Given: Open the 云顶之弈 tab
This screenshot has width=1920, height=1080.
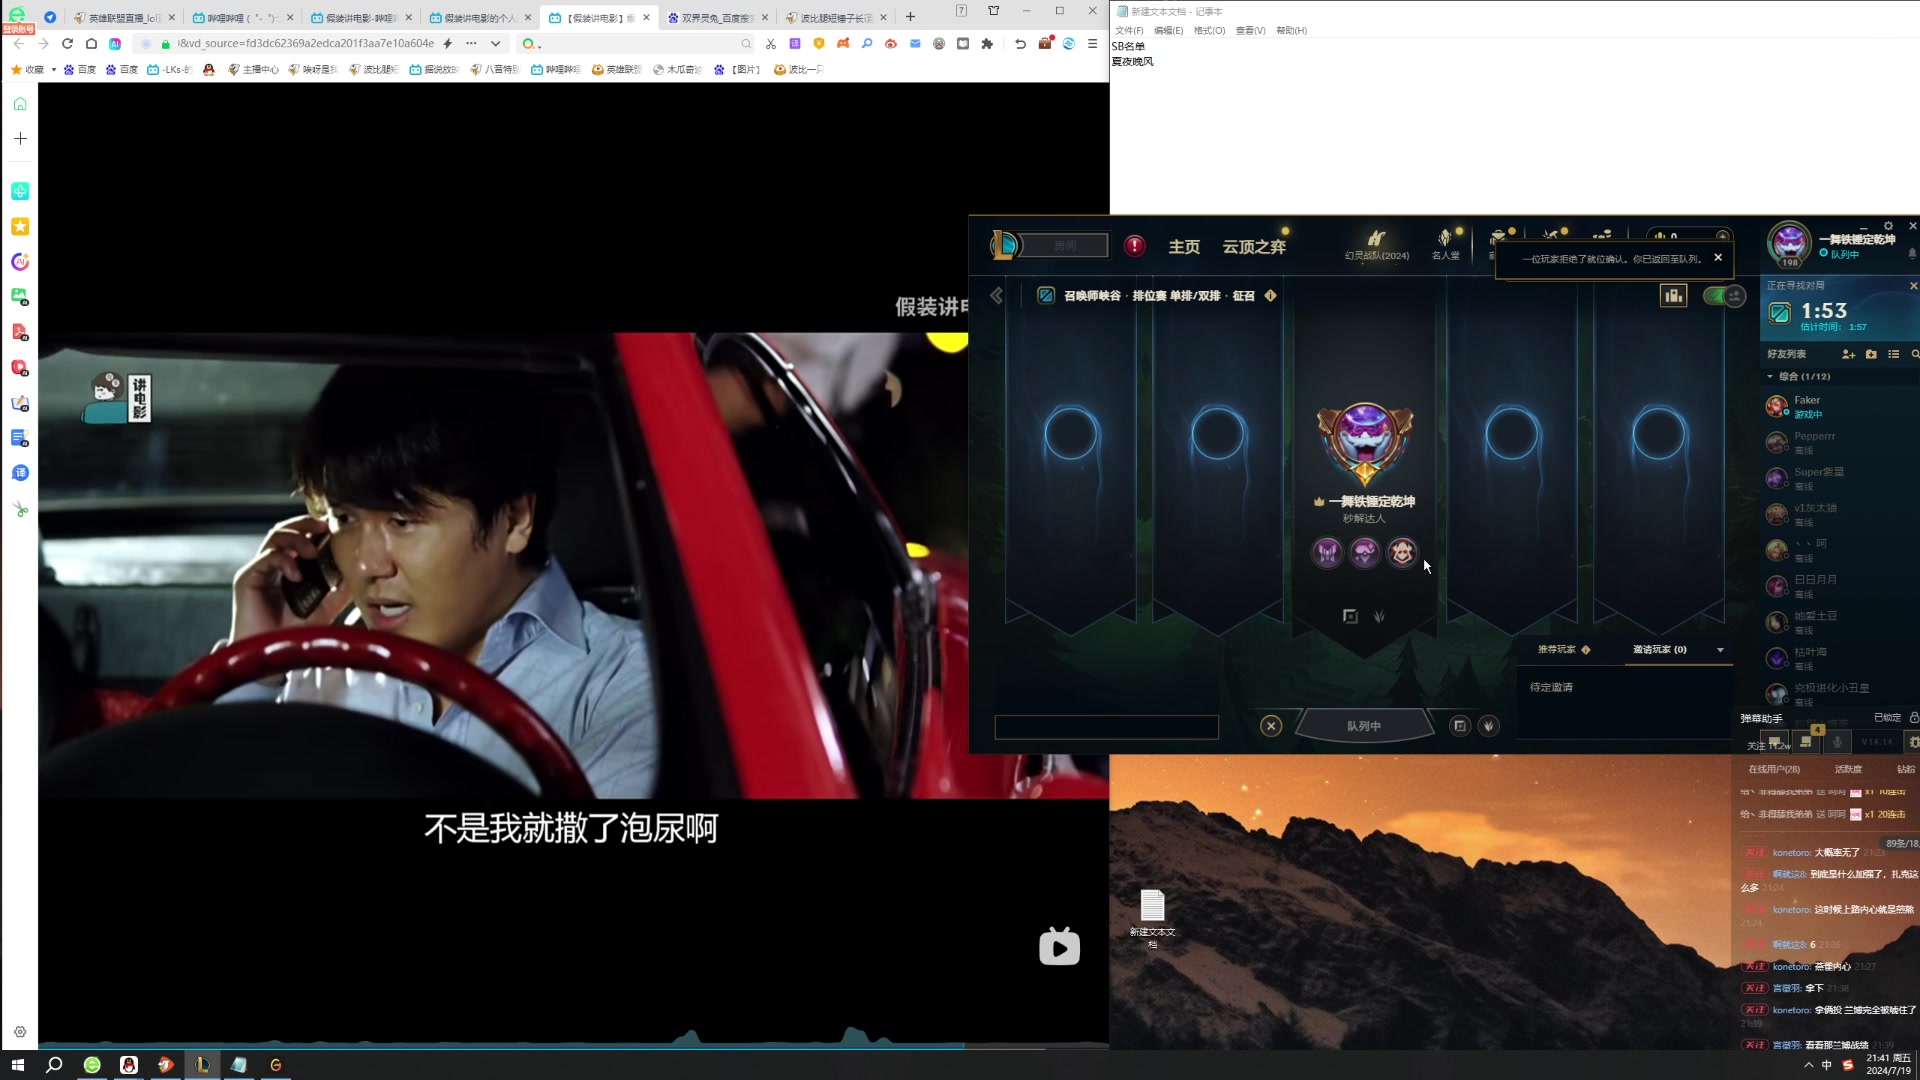Looking at the screenshot, I should [x=1253, y=247].
